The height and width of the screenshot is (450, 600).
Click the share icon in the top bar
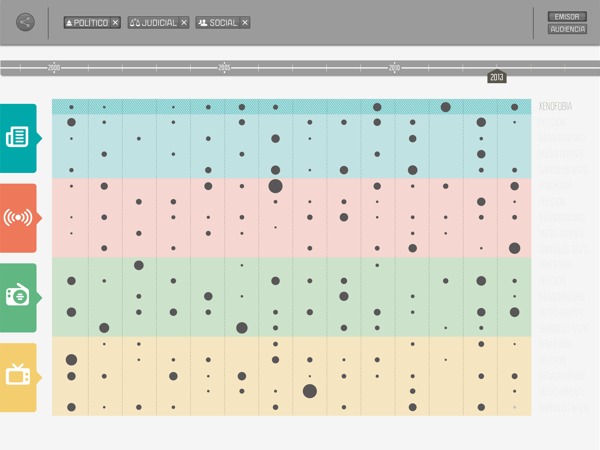[x=25, y=22]
